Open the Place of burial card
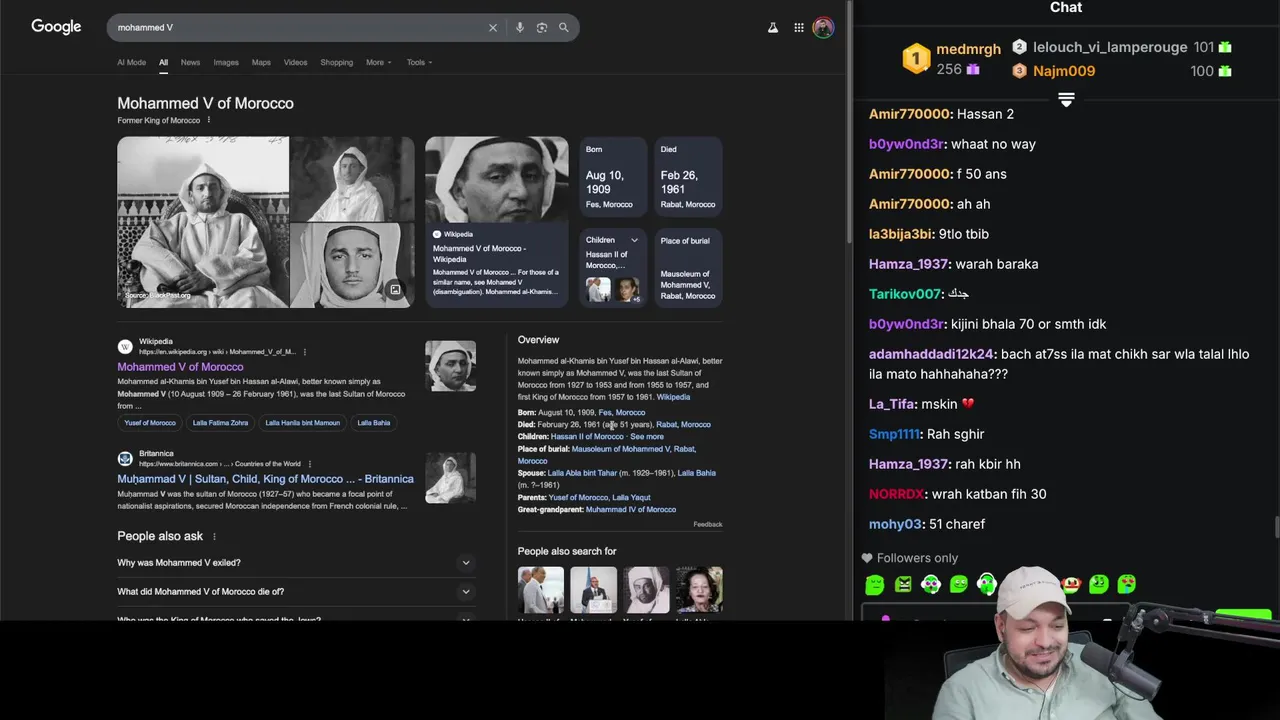 [x=688, y=268]
